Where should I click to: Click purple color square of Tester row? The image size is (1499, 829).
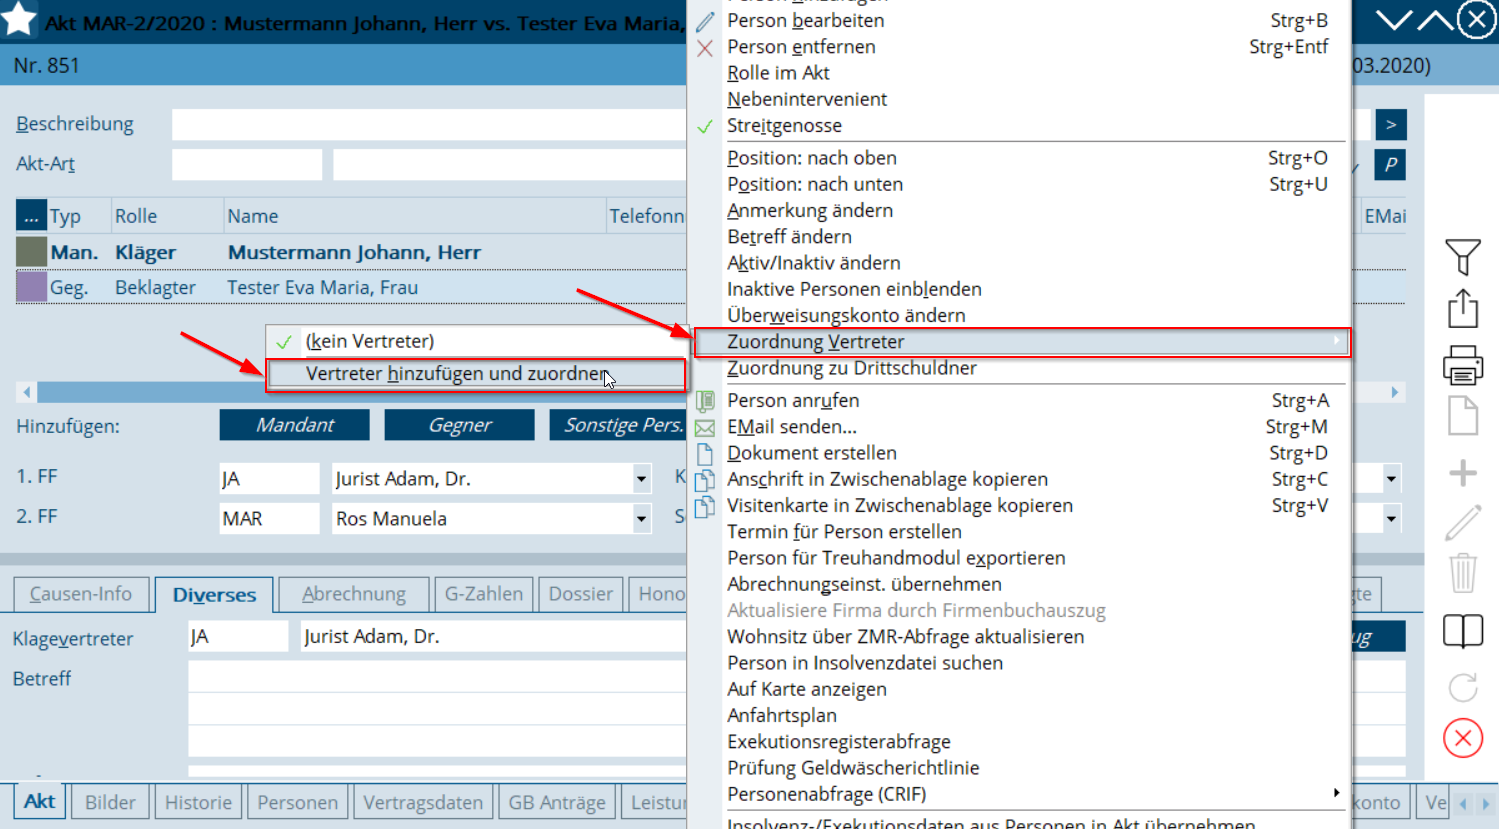click(31, 287)
